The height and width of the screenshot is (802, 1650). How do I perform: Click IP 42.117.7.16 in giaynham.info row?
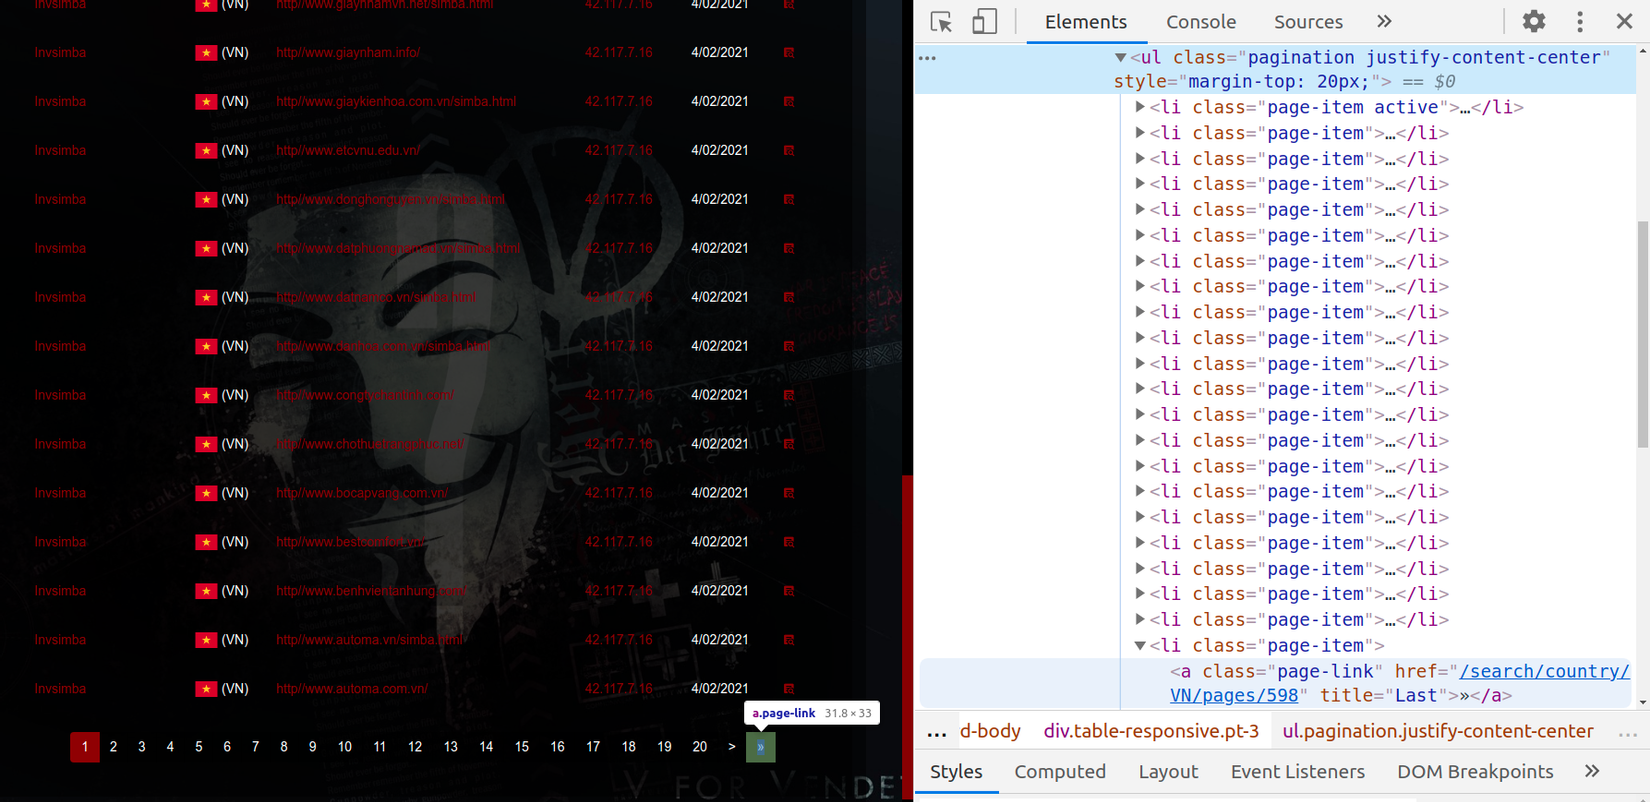pos(619,53)
